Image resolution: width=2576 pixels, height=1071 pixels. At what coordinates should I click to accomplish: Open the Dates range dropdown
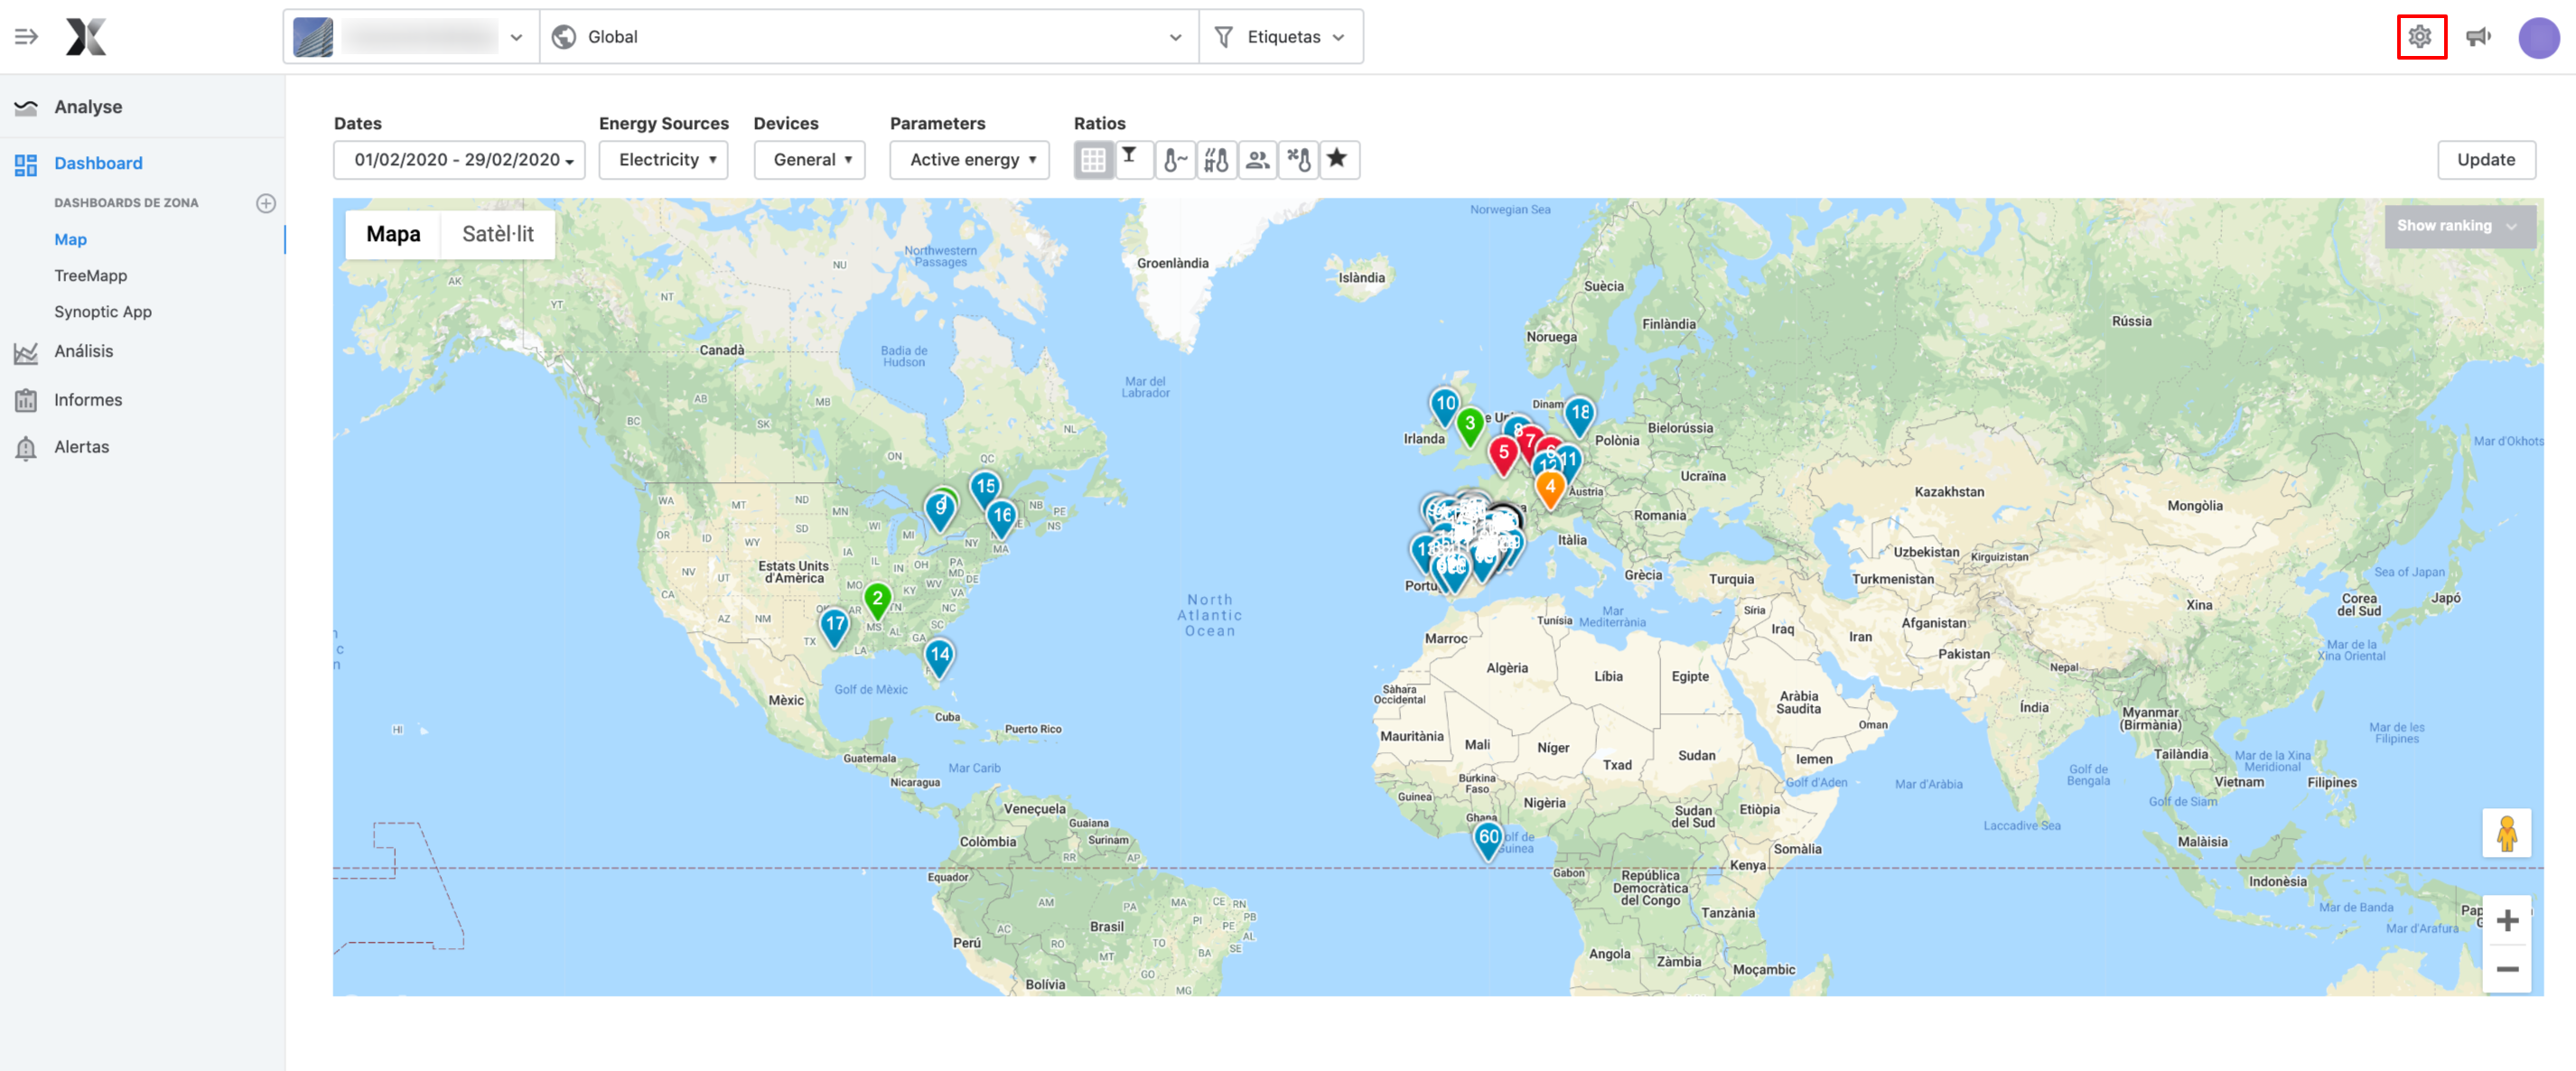(459, 160)
